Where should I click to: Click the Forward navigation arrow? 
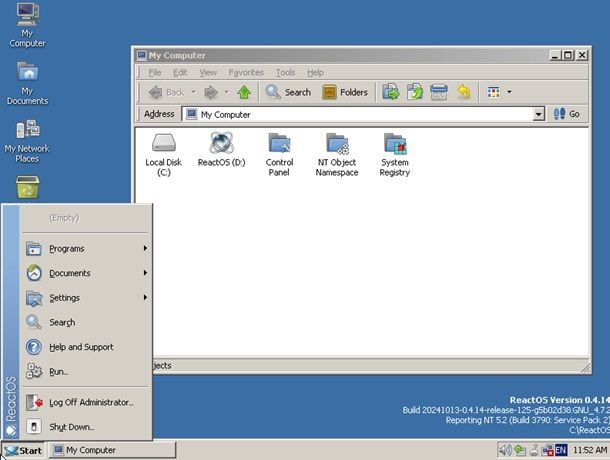coord(211,92)
